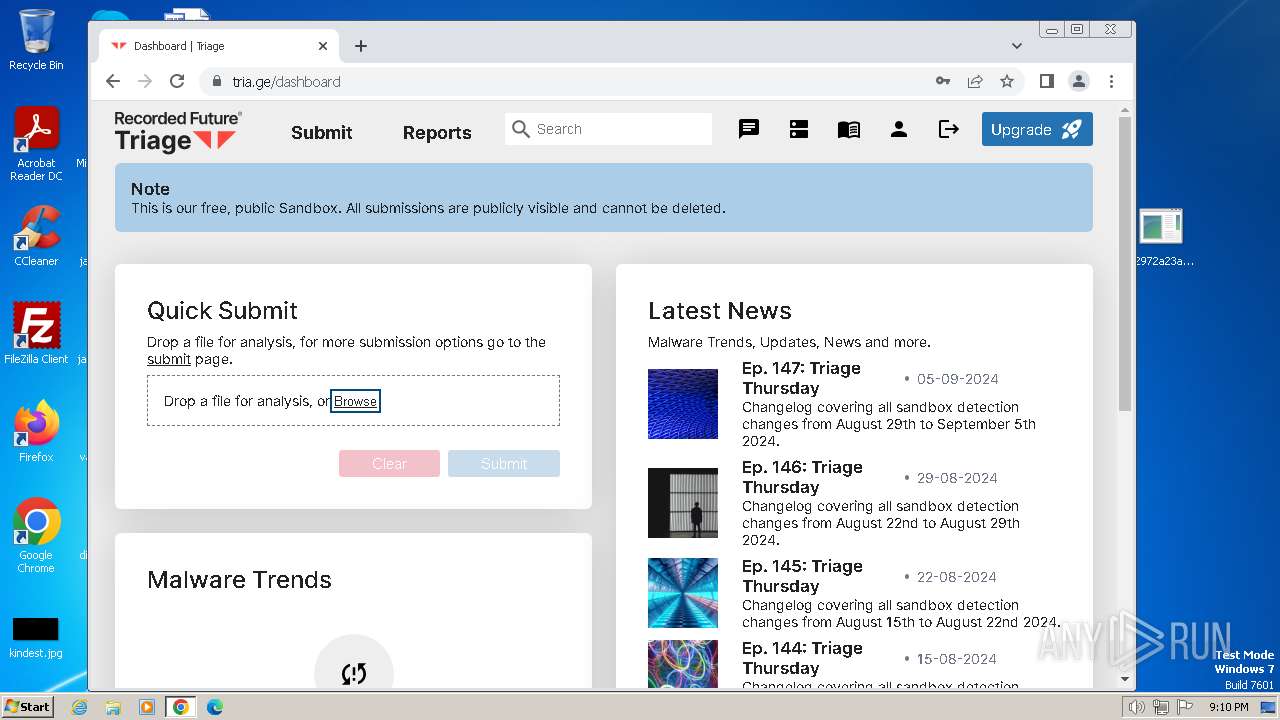This screenshot has height=720, width=1280.
Task: Open the Recycle Bin desktop icon
Action: coord(36,40)
